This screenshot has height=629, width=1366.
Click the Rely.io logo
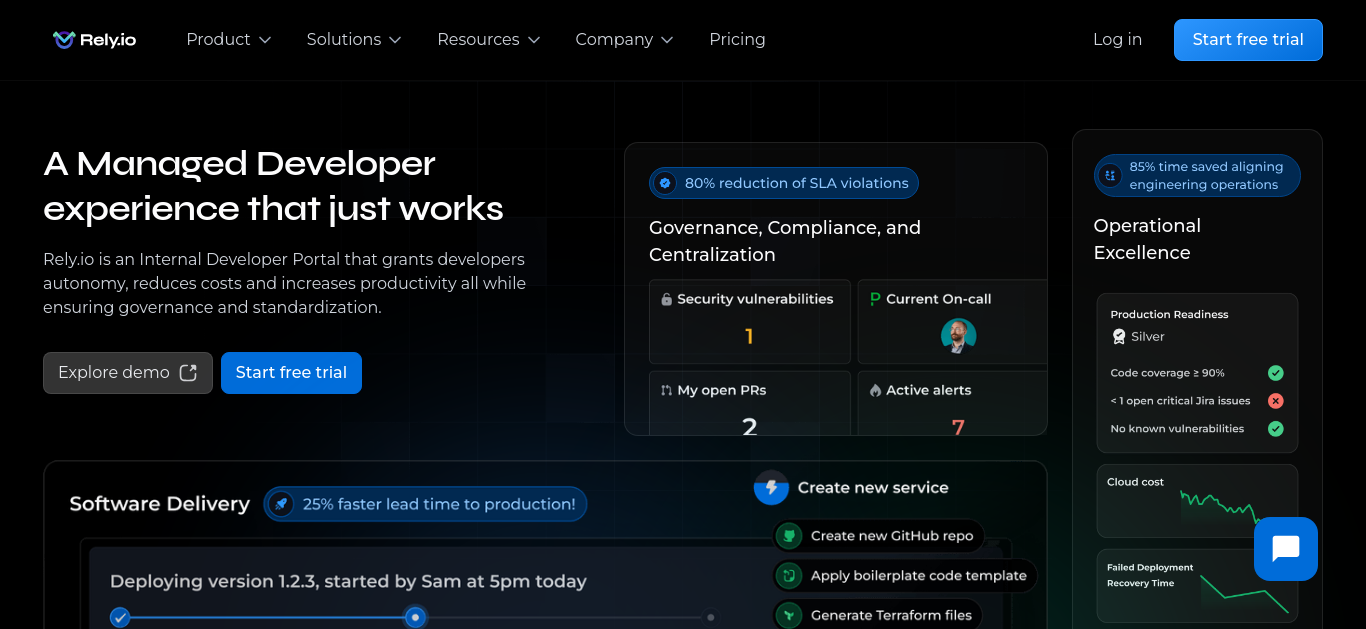94,39
